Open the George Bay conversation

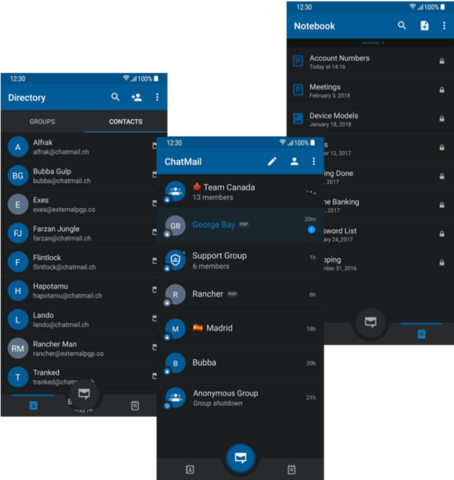pyautogui.click(x=240, y=226)
